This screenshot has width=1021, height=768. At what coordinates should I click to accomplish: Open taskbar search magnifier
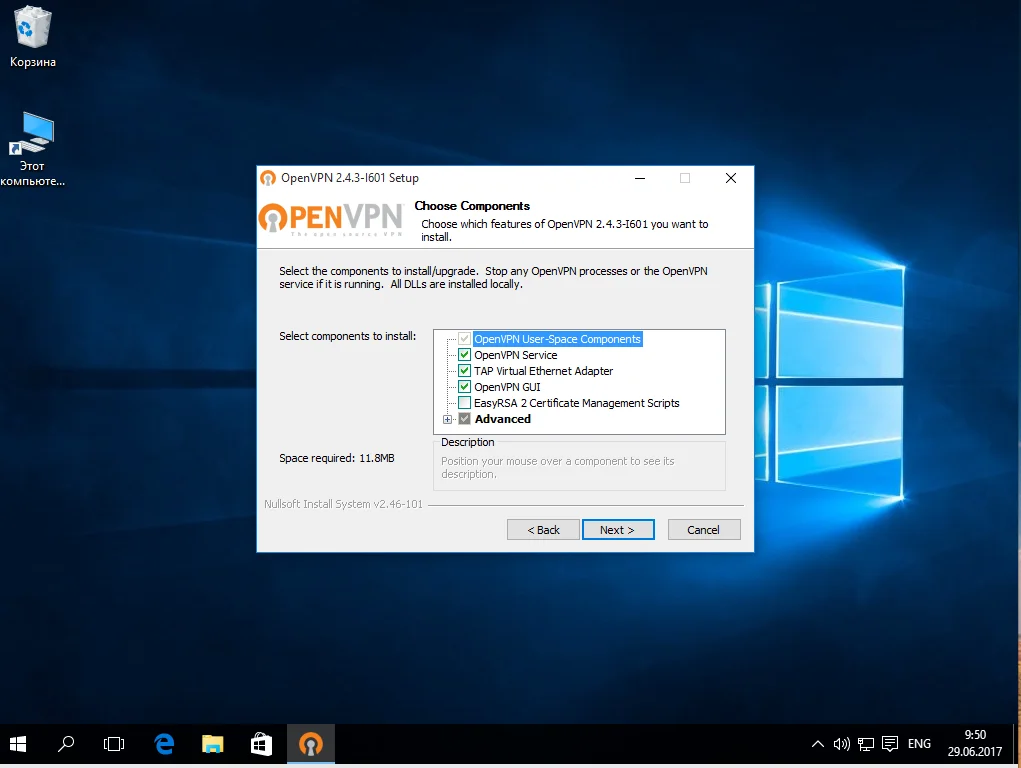[66, 743]
